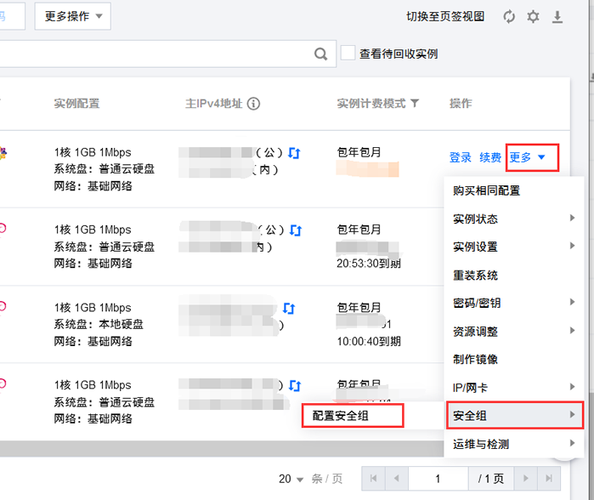Click the download list icon

click(x=557, y=17)
